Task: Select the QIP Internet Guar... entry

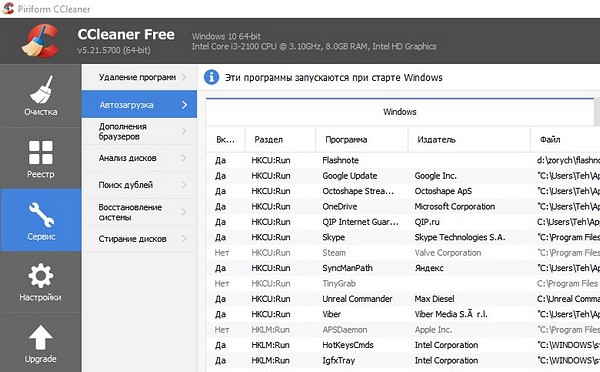Action: 403,222
